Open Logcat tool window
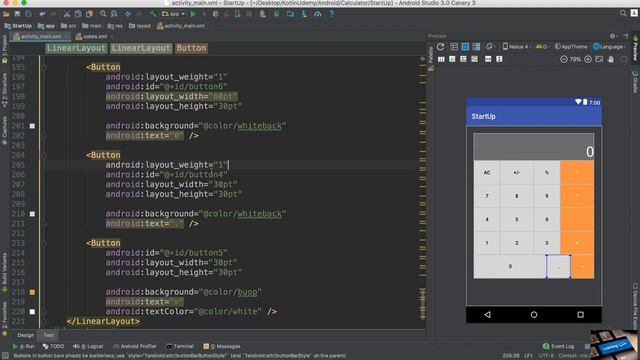The width and height of the screenshot is (640, 360). [x=88, y=346]
